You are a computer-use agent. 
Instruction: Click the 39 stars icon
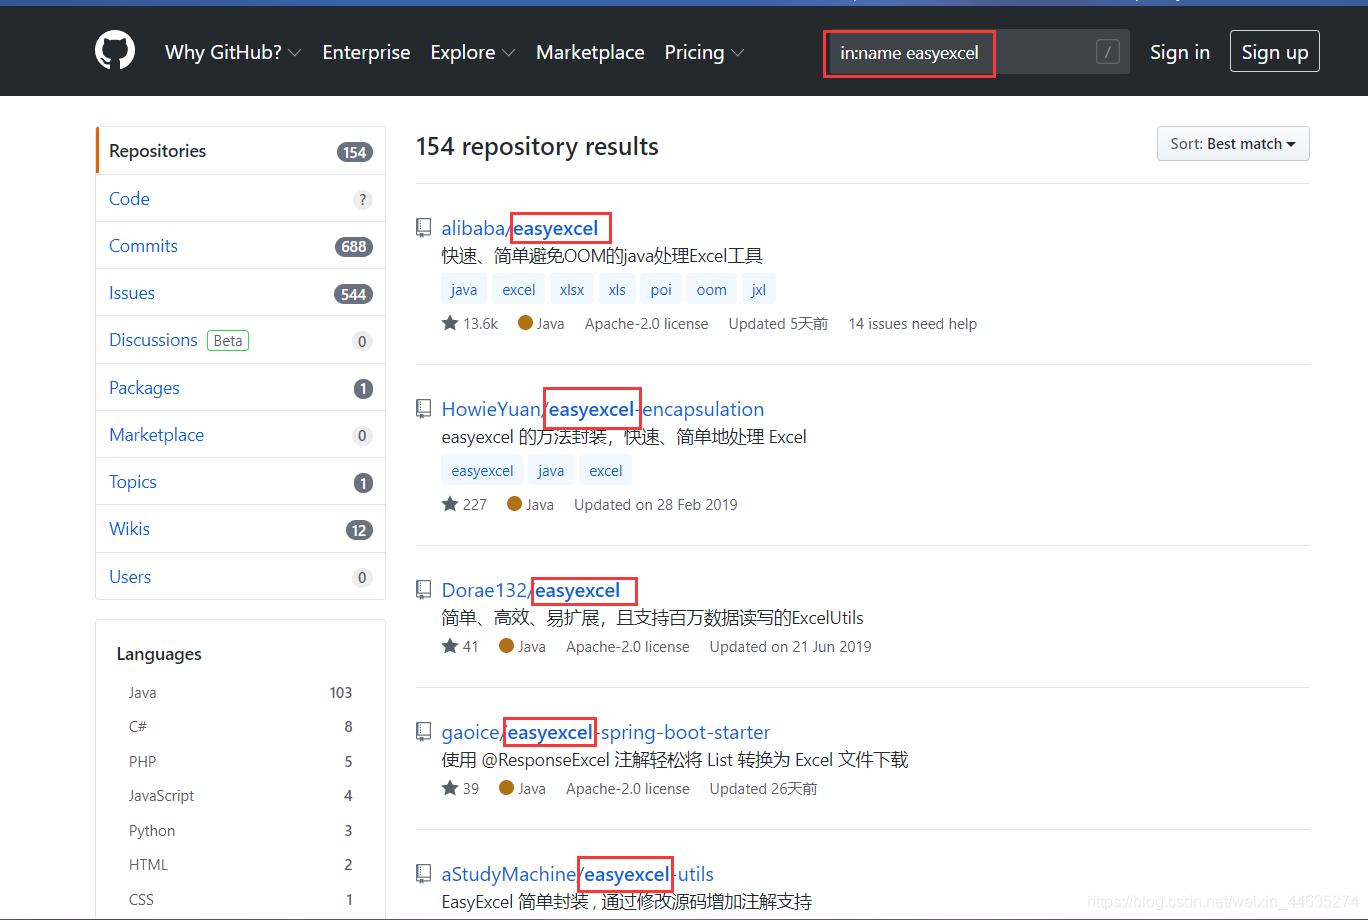coord(450,788)
